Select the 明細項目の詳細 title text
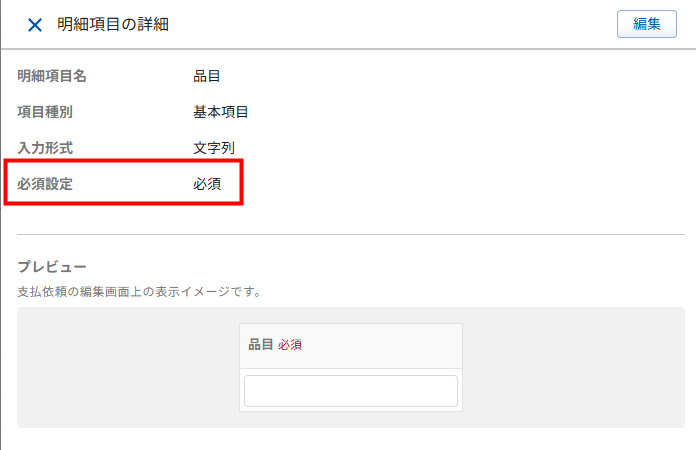The height and width of the screenshot is (450, 696). pyautogui.click(x=113, y=24)
